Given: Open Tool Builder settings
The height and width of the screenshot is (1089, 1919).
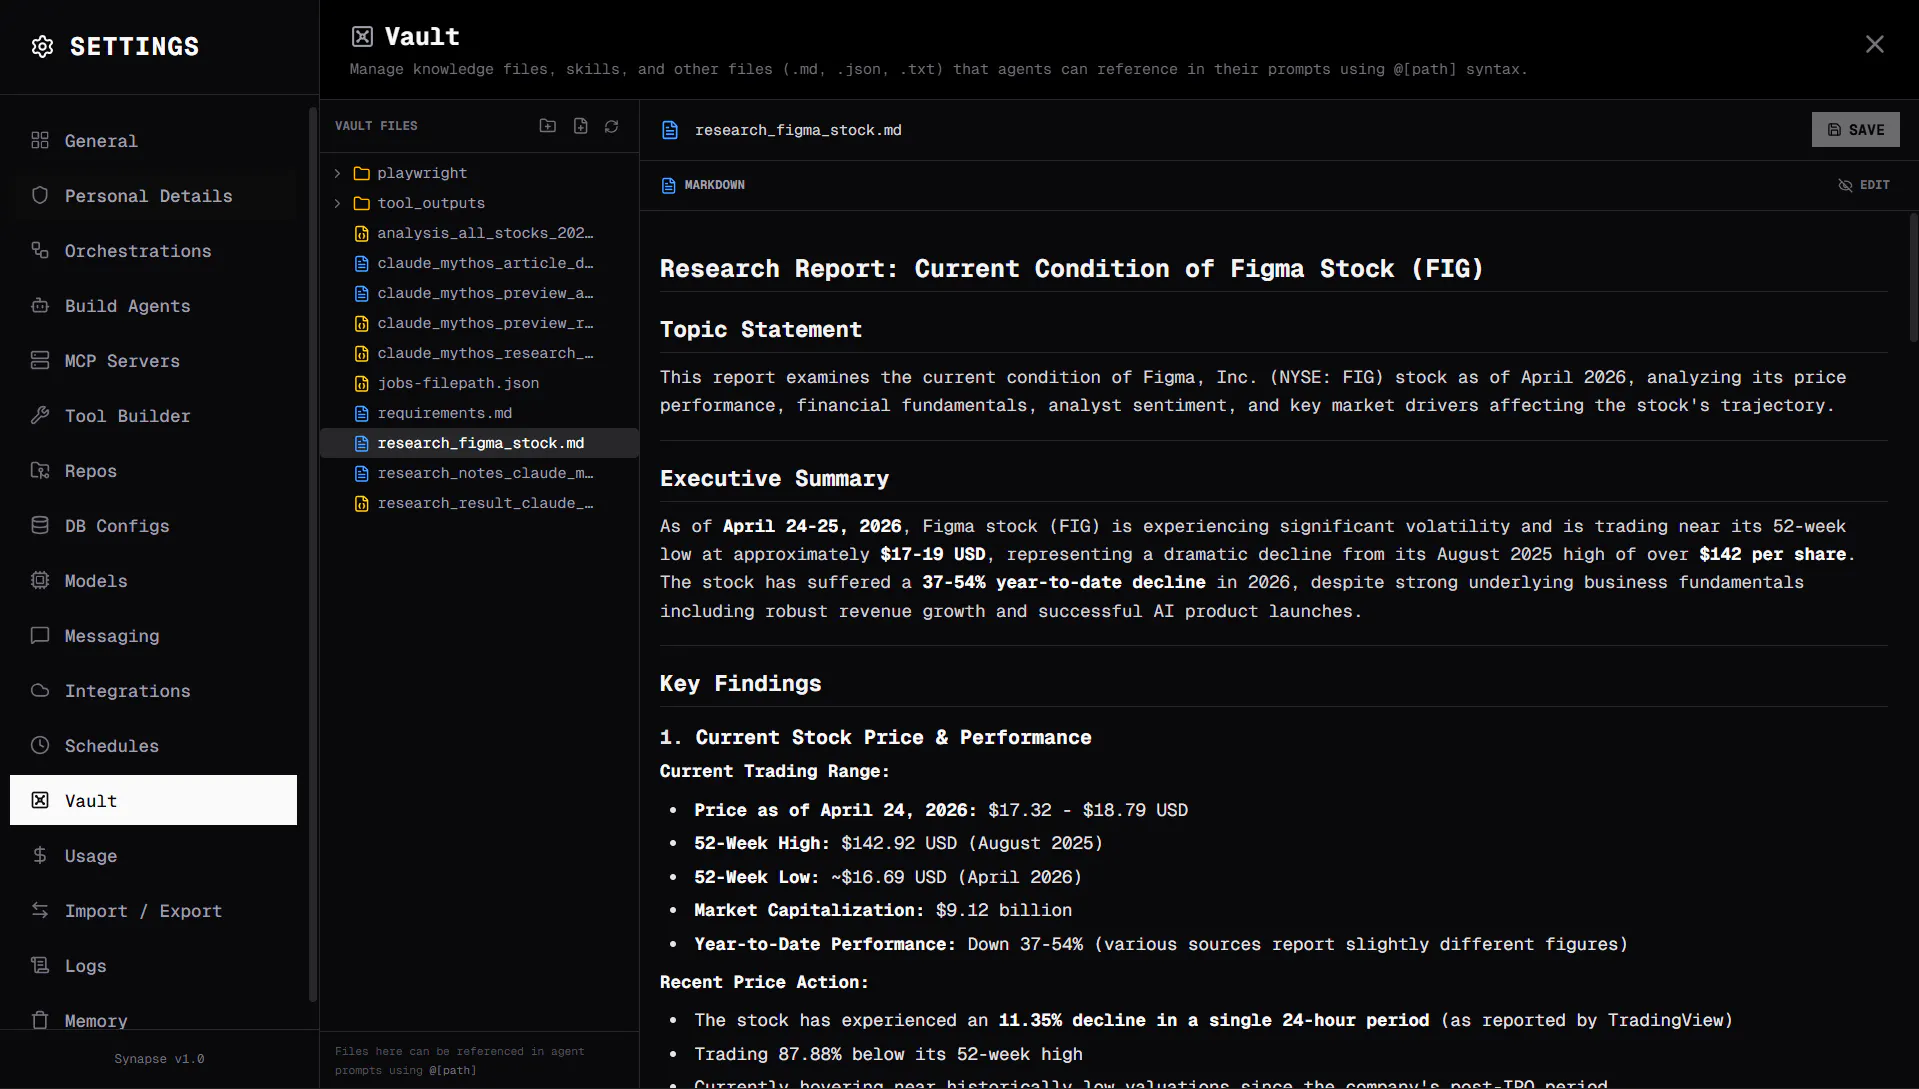Looking at the screenshot, I should pos(153,416).
